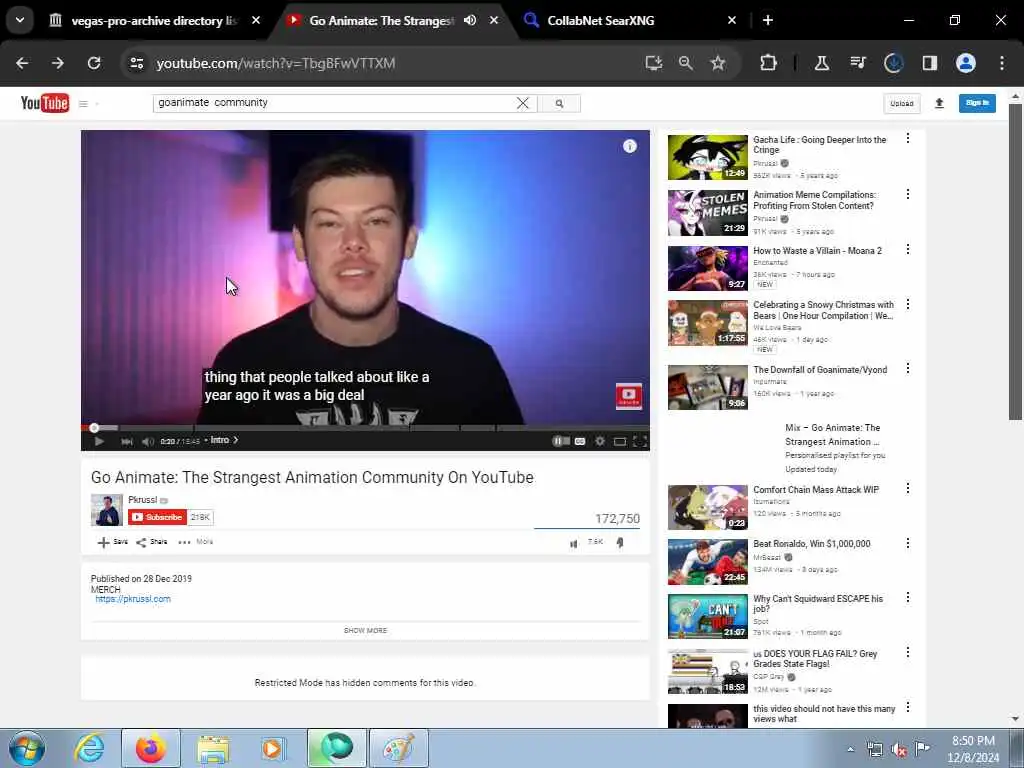Click the Upload button
1024x768 pixels.
point(901,103)
